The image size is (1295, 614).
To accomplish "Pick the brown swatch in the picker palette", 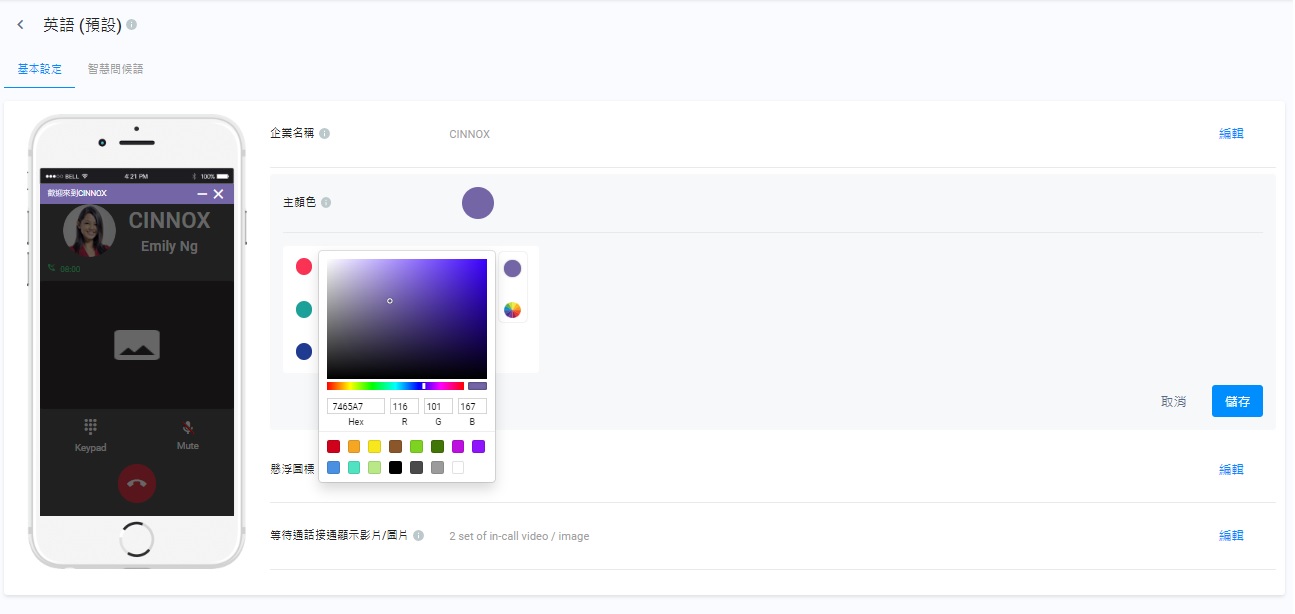I will (395, 447).
